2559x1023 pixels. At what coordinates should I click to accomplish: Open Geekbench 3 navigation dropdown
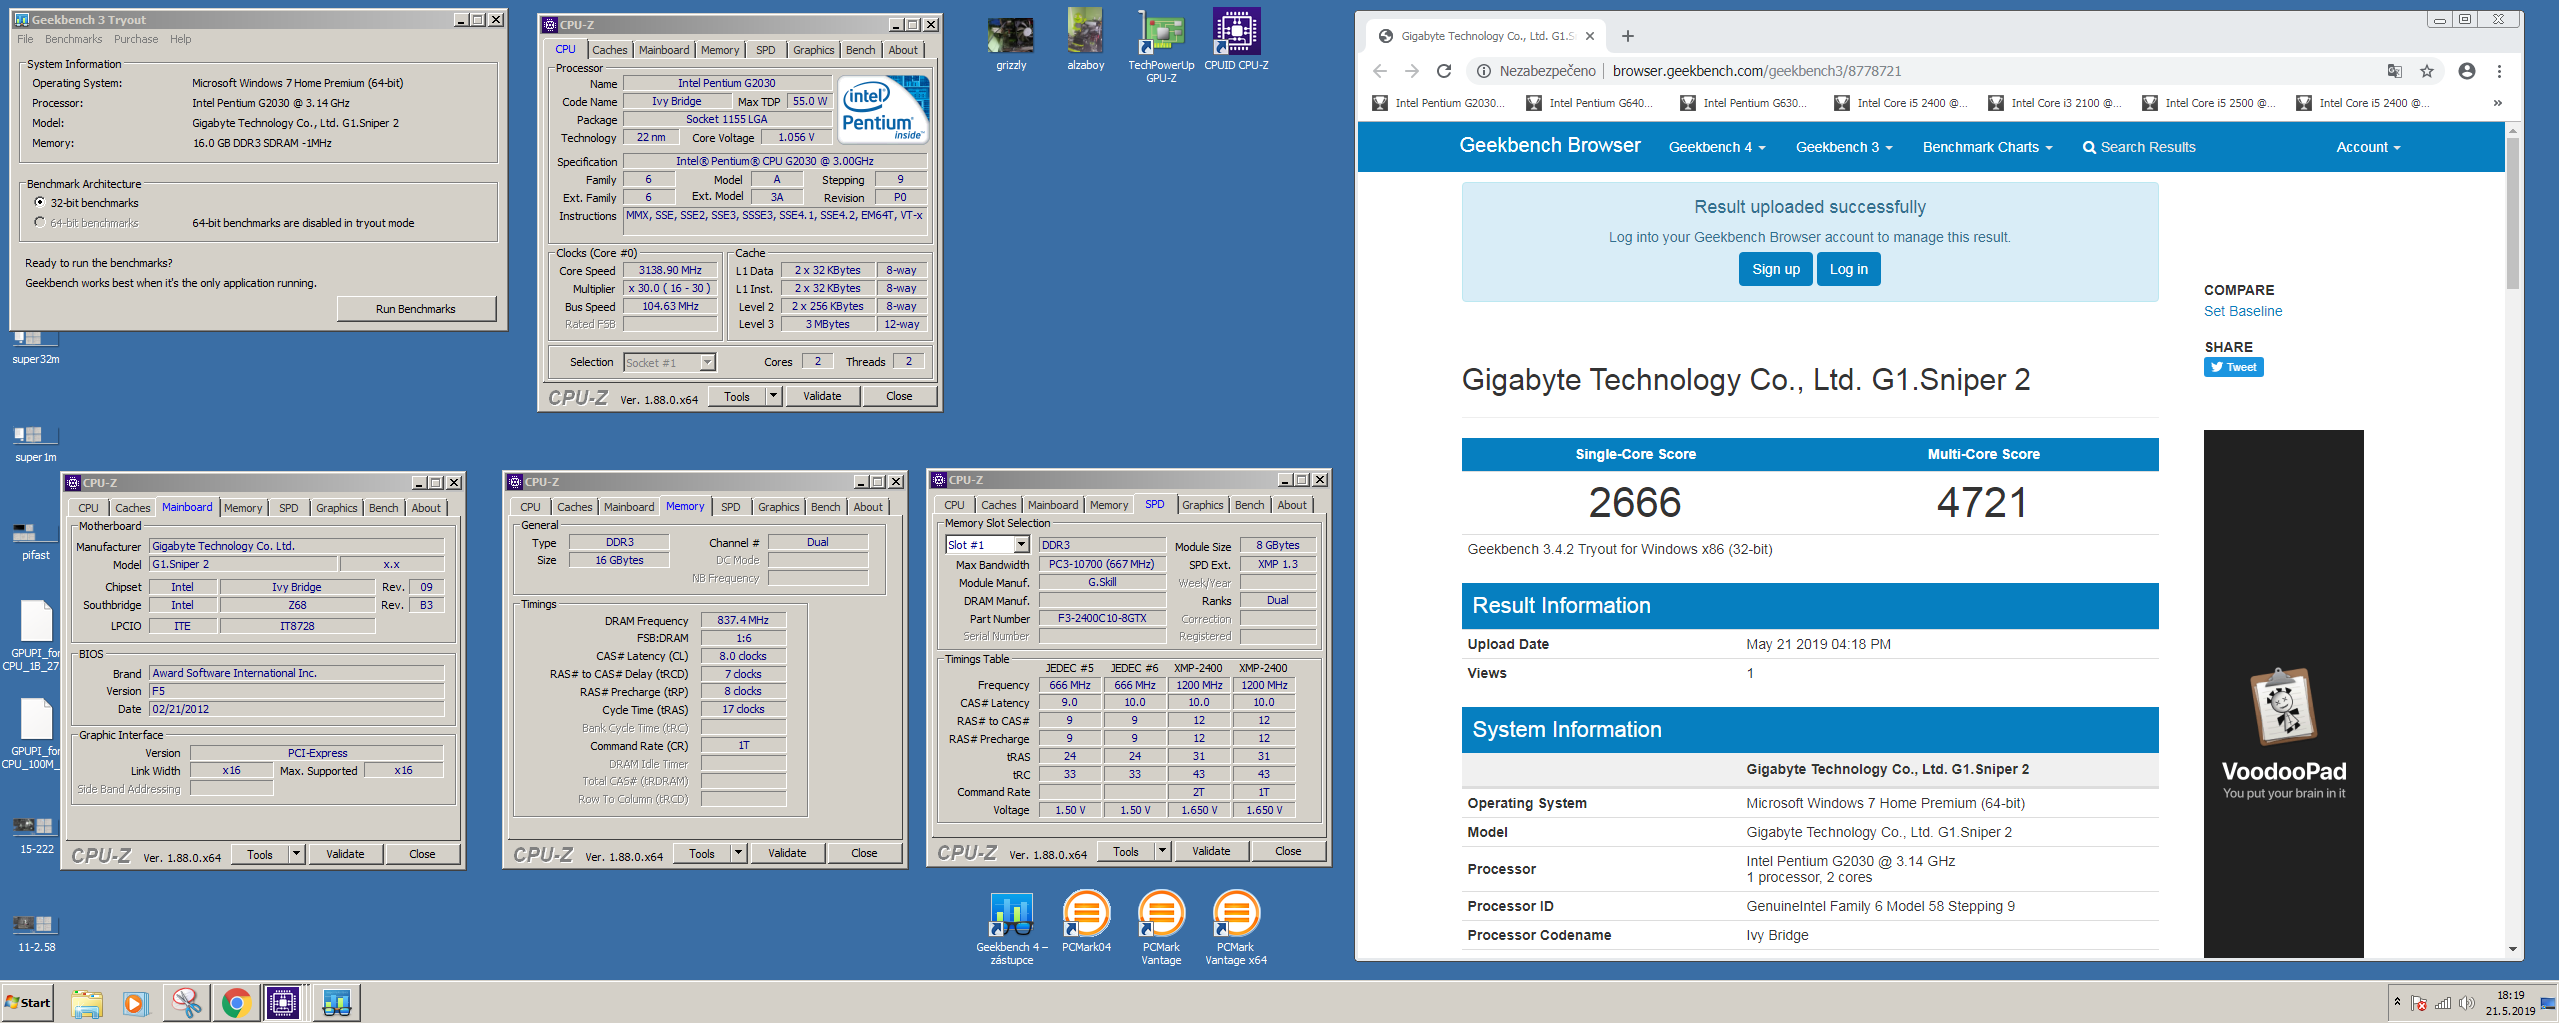pos(1844,147)
